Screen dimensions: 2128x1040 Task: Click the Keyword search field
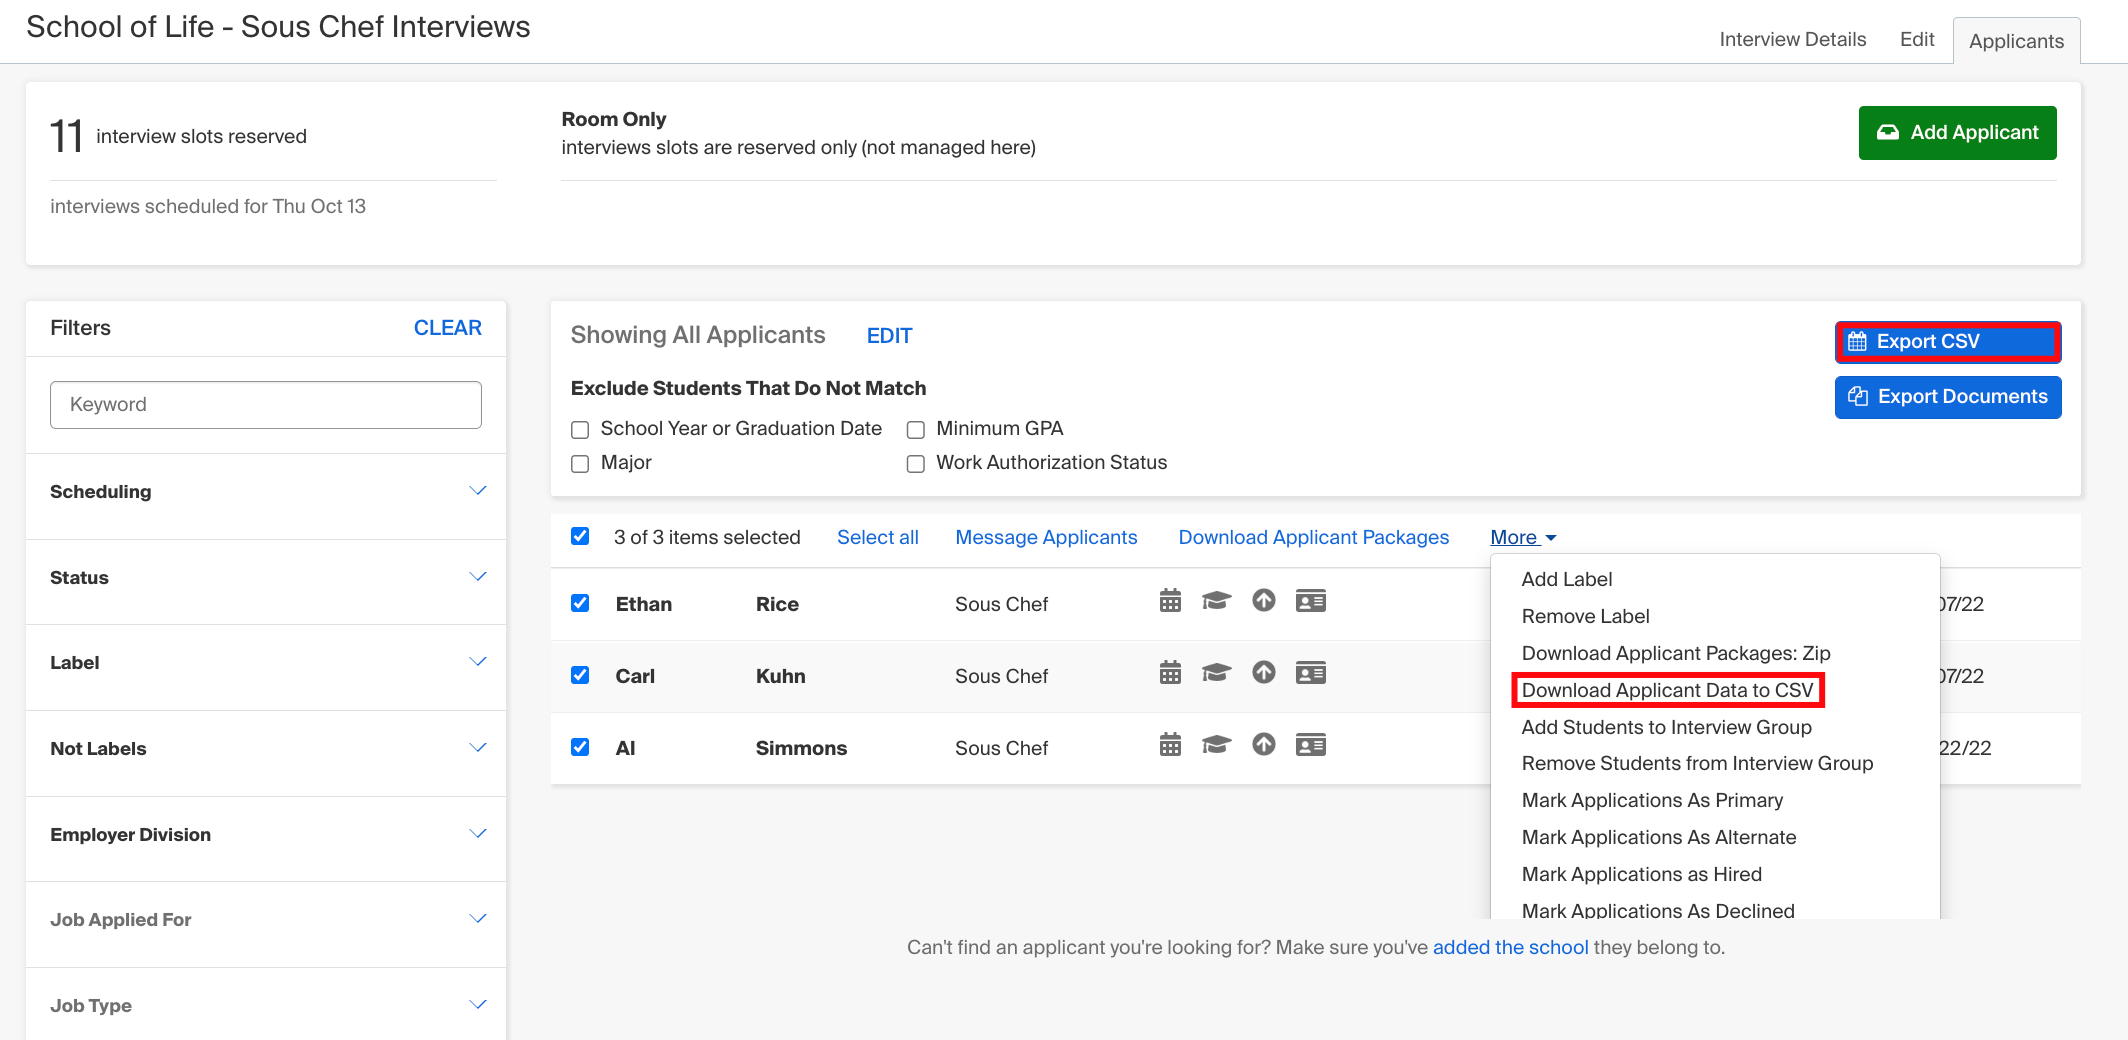(265, 404)
